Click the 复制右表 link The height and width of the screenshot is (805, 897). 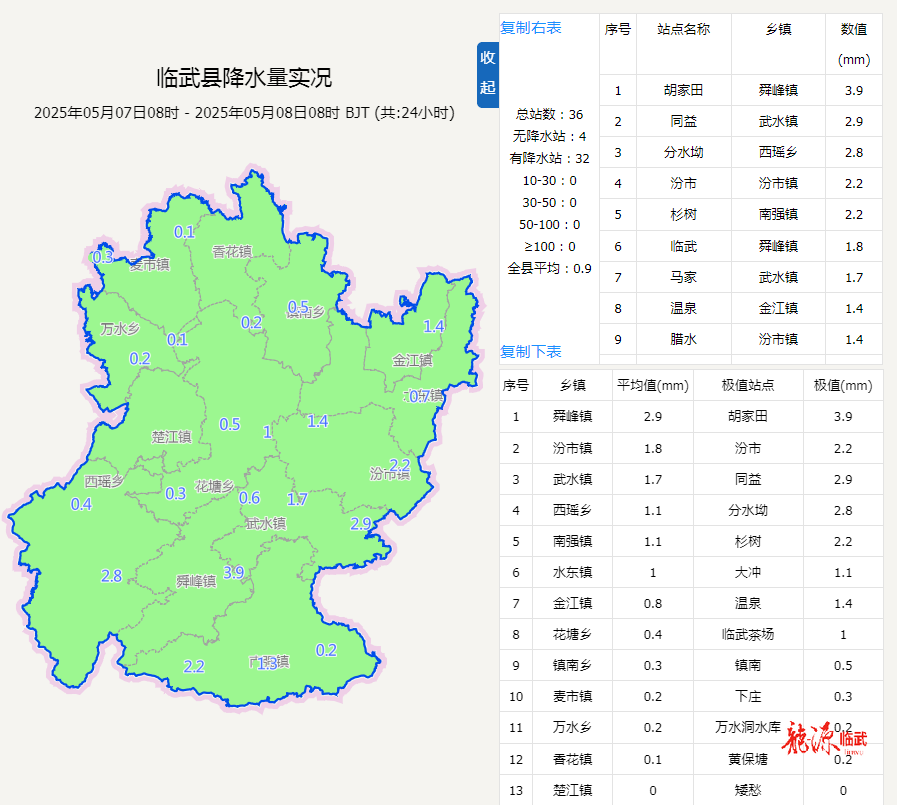point(531,28)
